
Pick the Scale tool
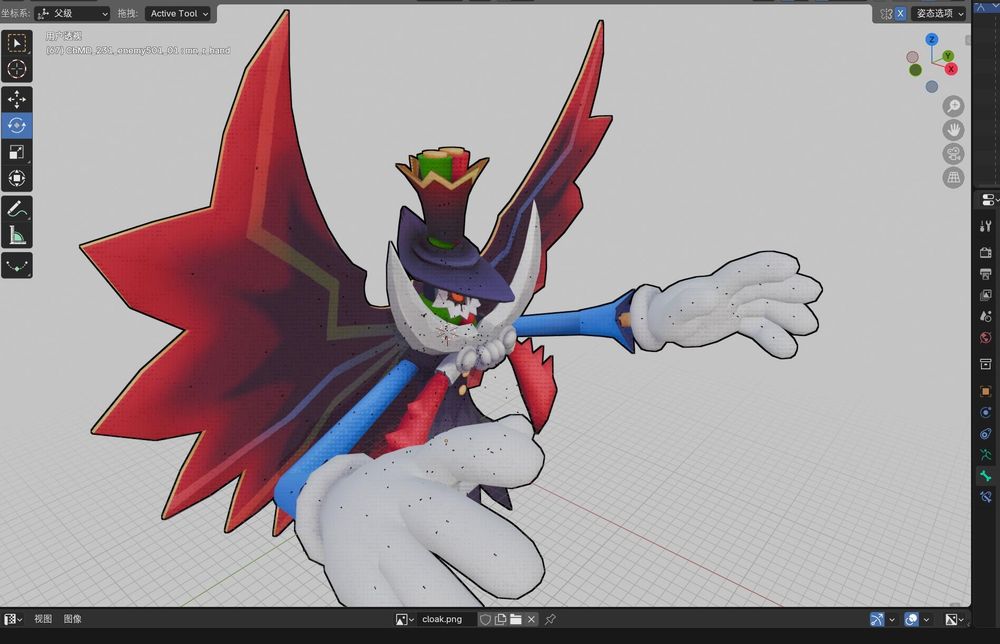(17, 152)
